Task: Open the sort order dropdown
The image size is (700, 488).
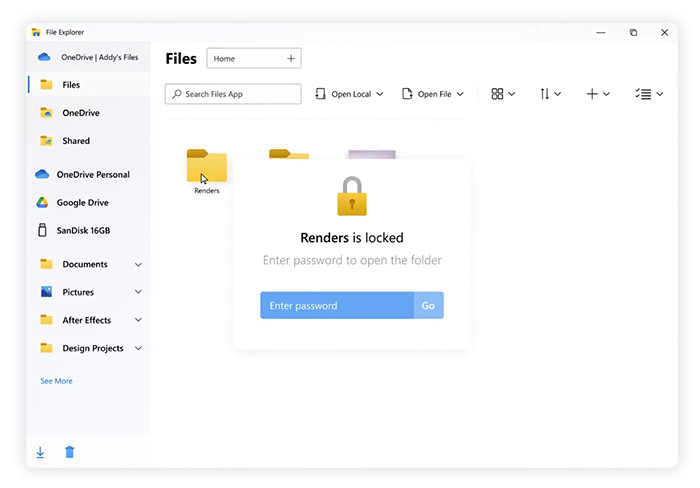Action: pos(550,94)
